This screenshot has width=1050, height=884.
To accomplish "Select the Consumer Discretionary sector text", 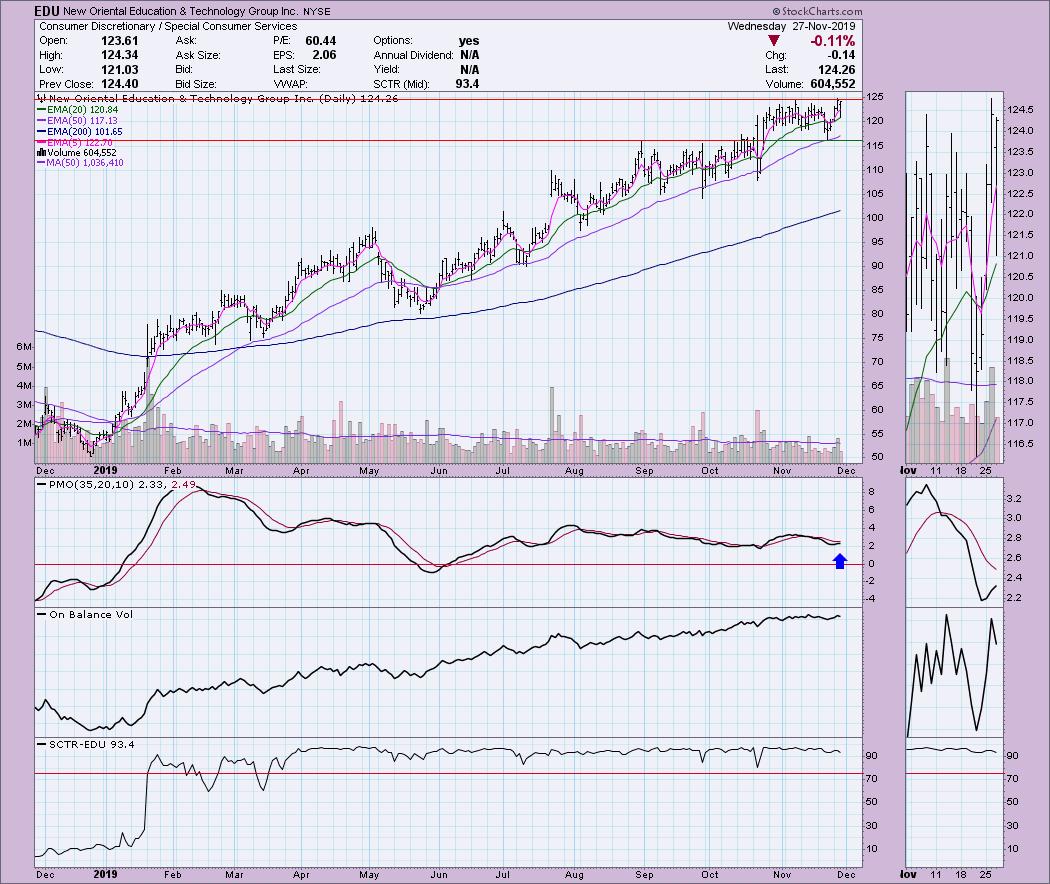I will 98,26.
